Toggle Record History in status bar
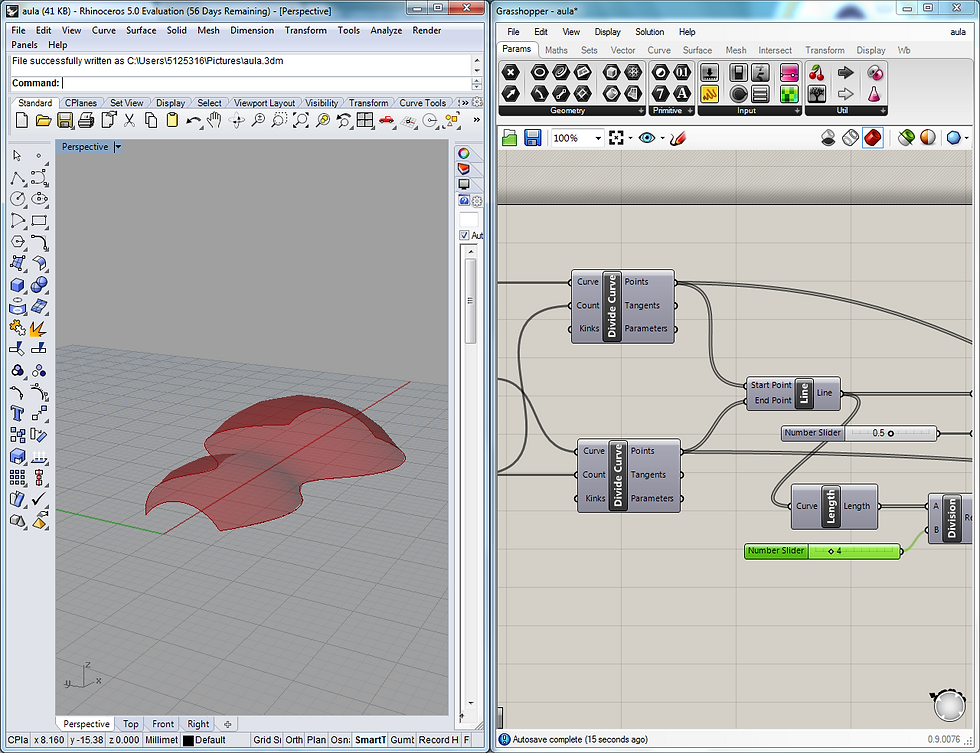 tap(438, 740)
